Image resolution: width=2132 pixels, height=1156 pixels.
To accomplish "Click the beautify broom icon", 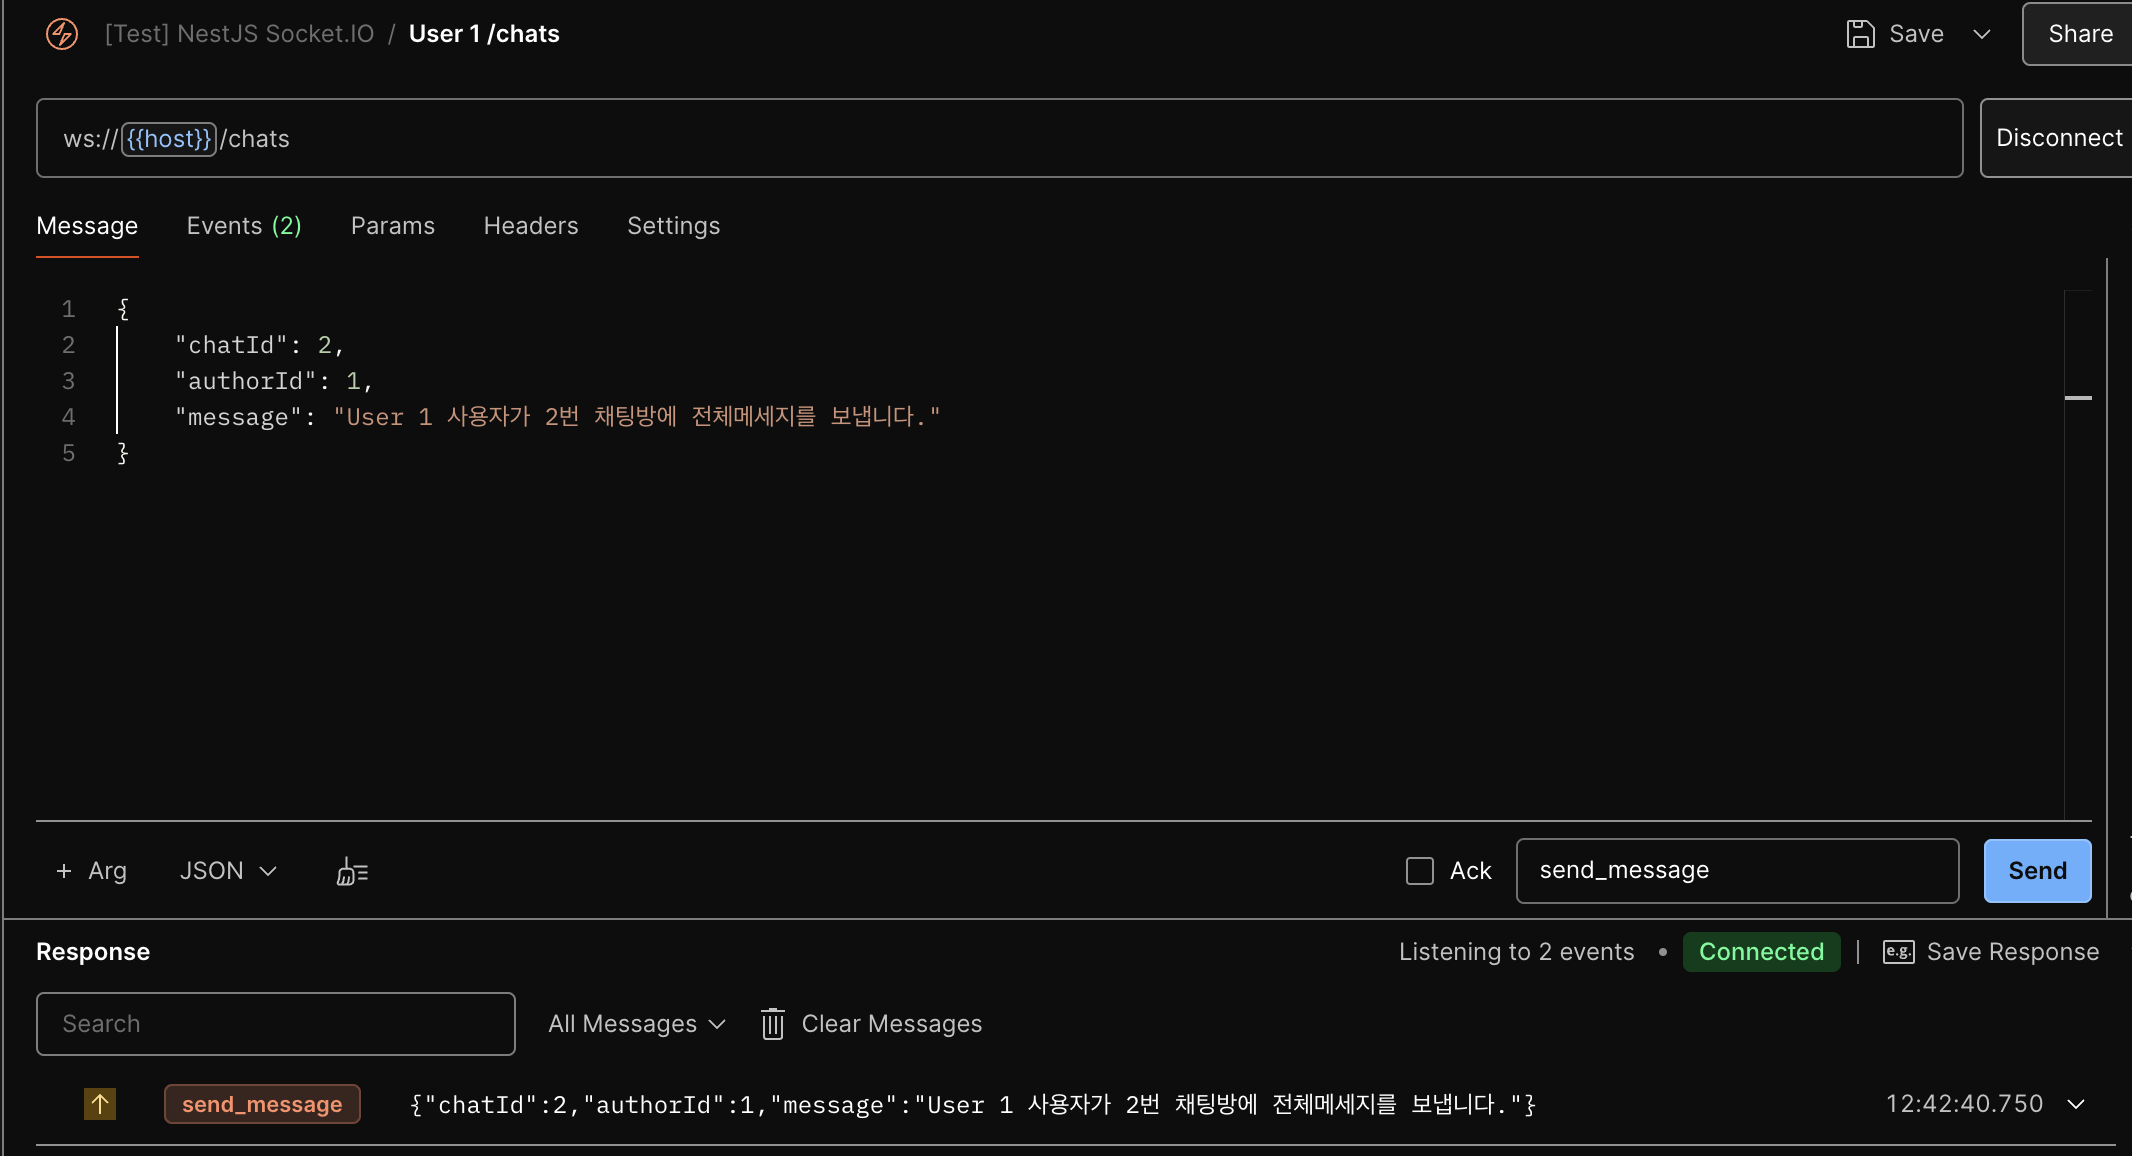I will (352, 872).
